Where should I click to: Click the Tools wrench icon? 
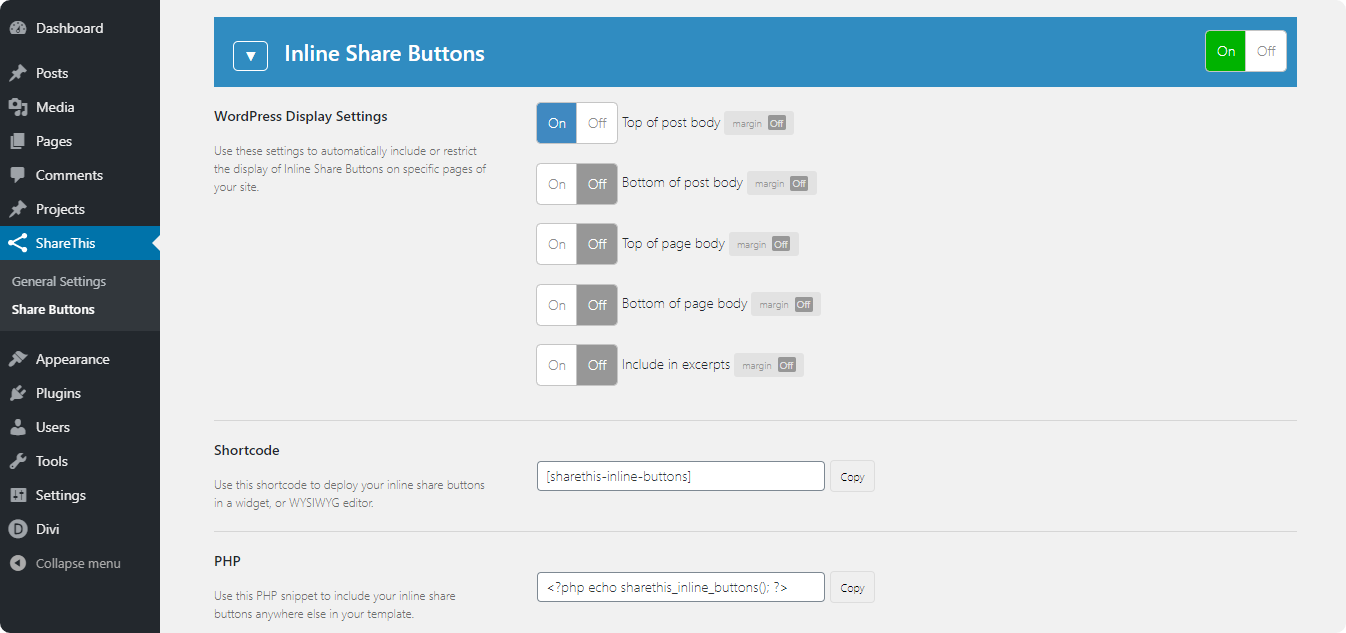click(18, 461)
